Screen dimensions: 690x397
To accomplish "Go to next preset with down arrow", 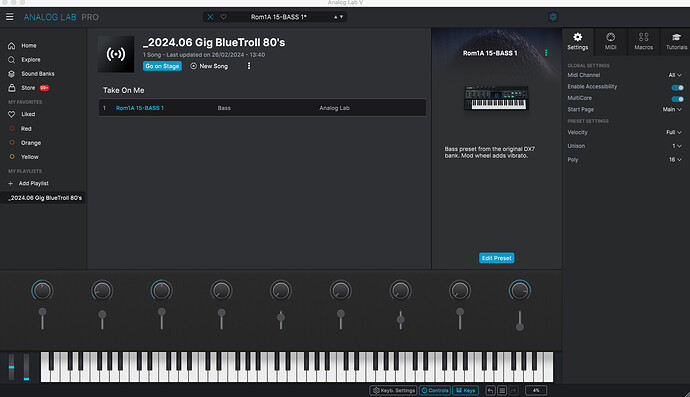I will (341, 17).
